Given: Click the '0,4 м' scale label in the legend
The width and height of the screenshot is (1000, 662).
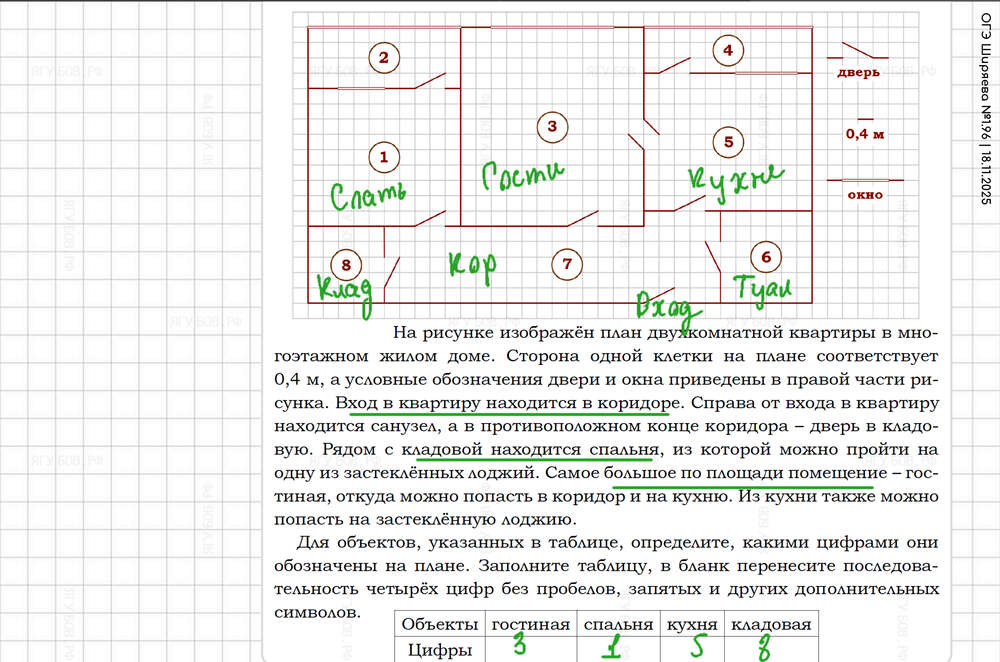Looking at the screenshot, I should coord(865,134).
